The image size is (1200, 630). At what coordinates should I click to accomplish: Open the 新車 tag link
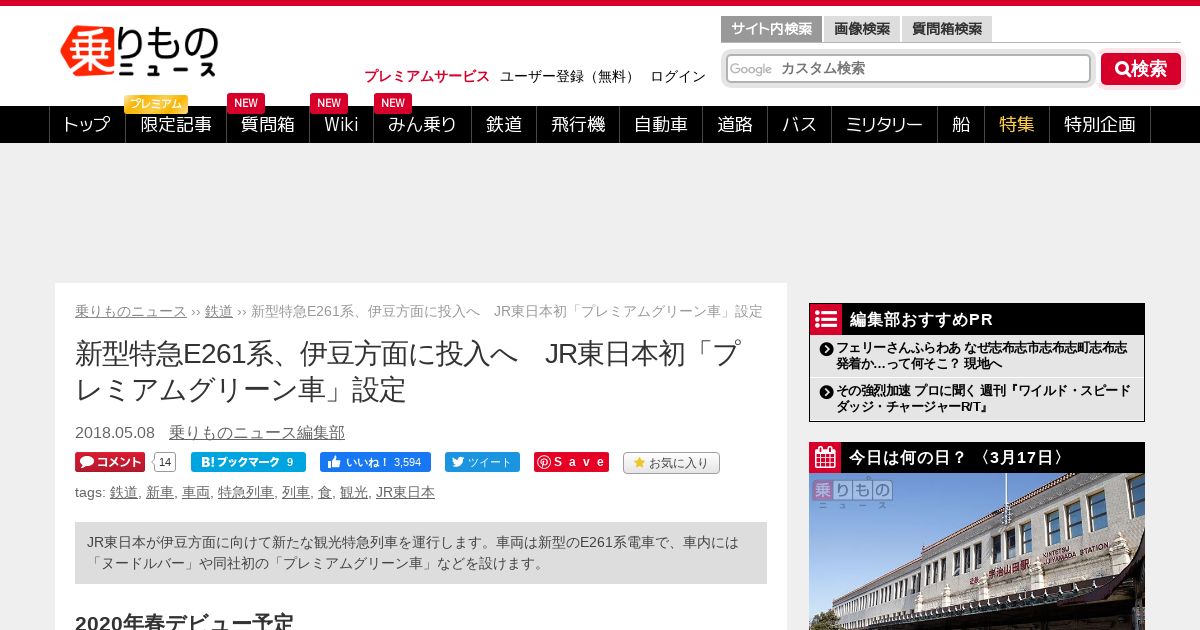point(160,492)
